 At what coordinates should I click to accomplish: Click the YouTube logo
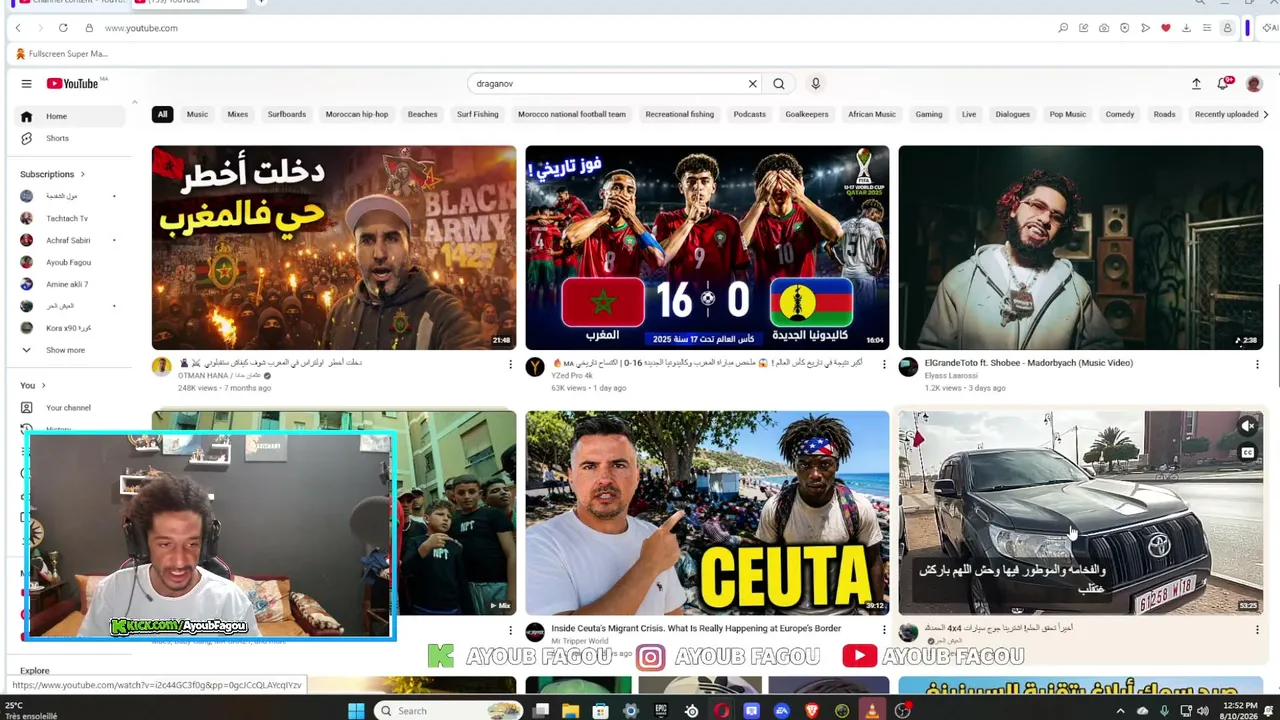coord(72,84)
